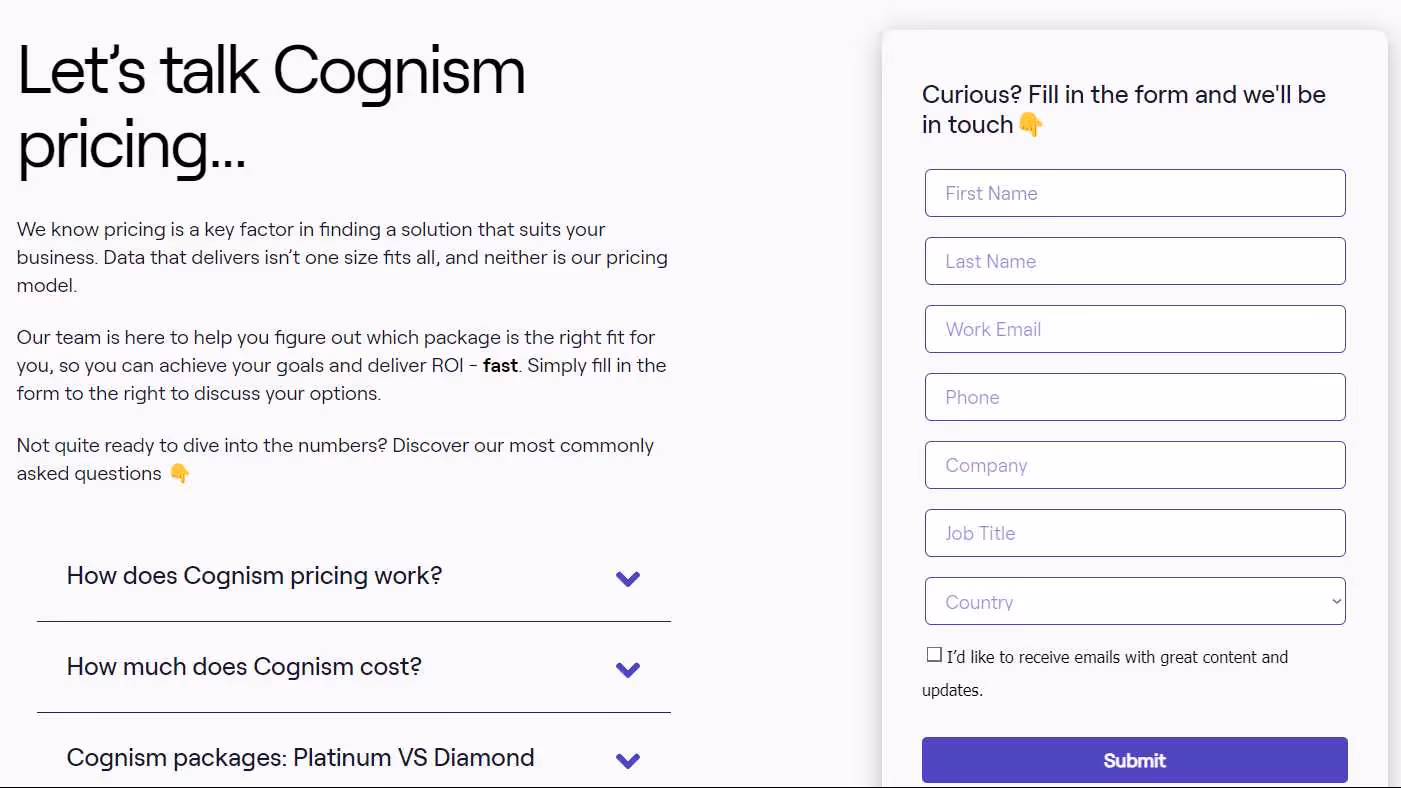
Task: Click into the Phone field
Action: (x=1135, y=397)
